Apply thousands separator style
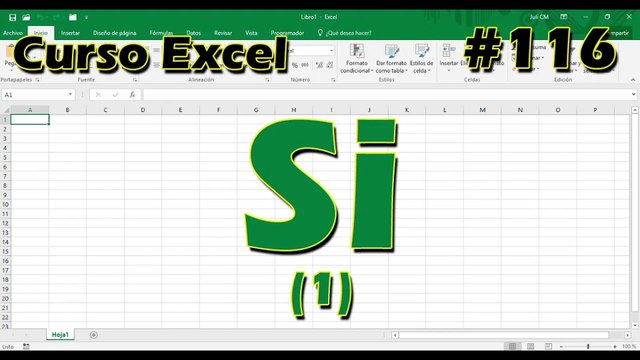640x360 pixels. 305,65
